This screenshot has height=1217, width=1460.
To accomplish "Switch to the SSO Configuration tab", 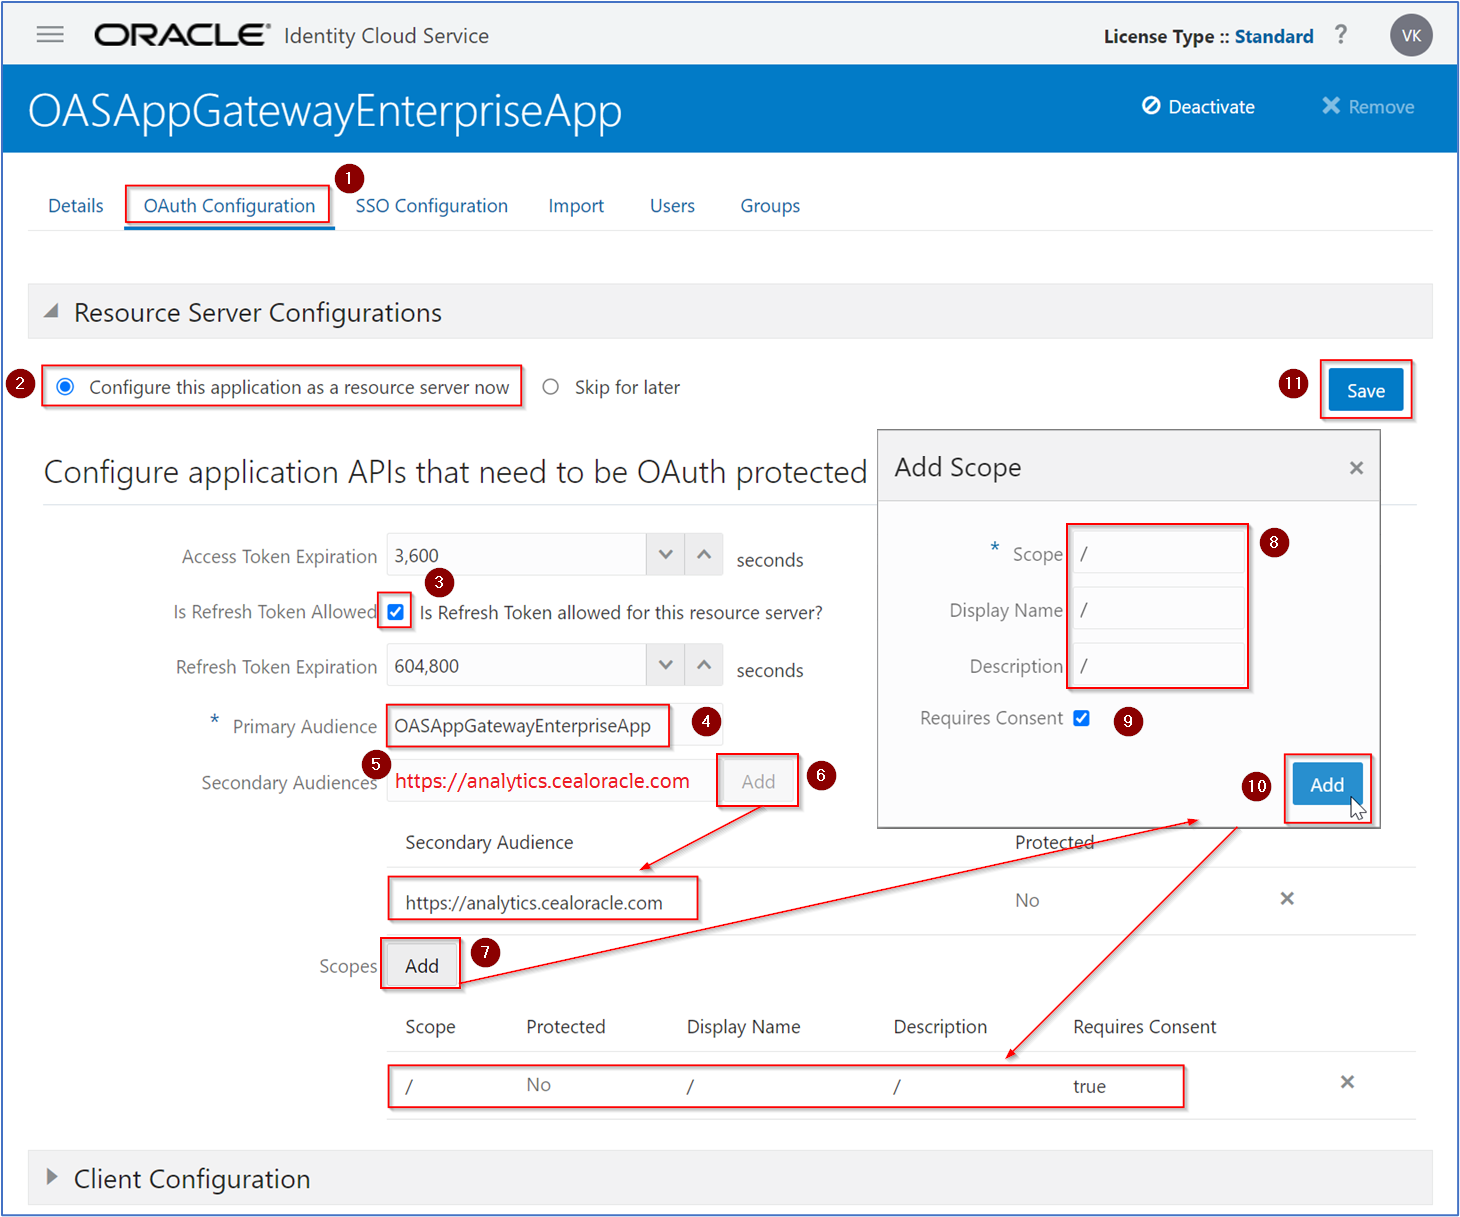I will [x=432, y=206].
